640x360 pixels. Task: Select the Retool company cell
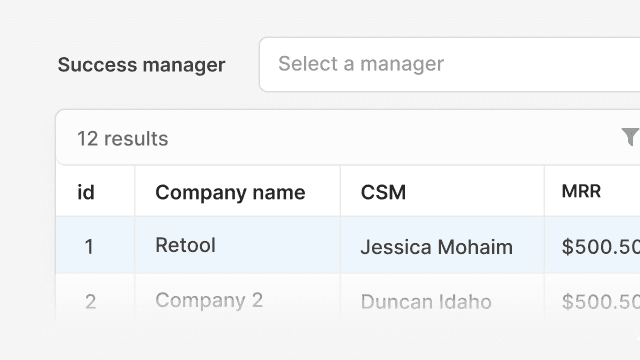pos(238,245)
